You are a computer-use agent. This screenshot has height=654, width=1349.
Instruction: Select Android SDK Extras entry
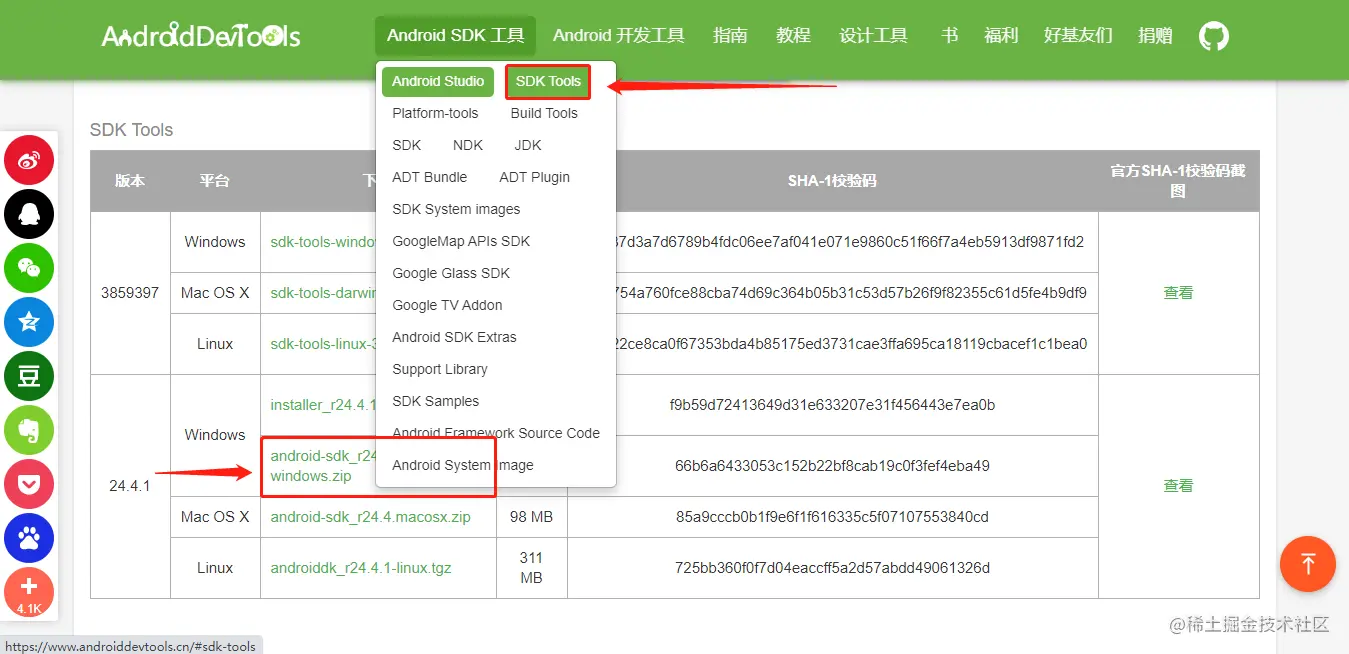(x=454, y=337)
